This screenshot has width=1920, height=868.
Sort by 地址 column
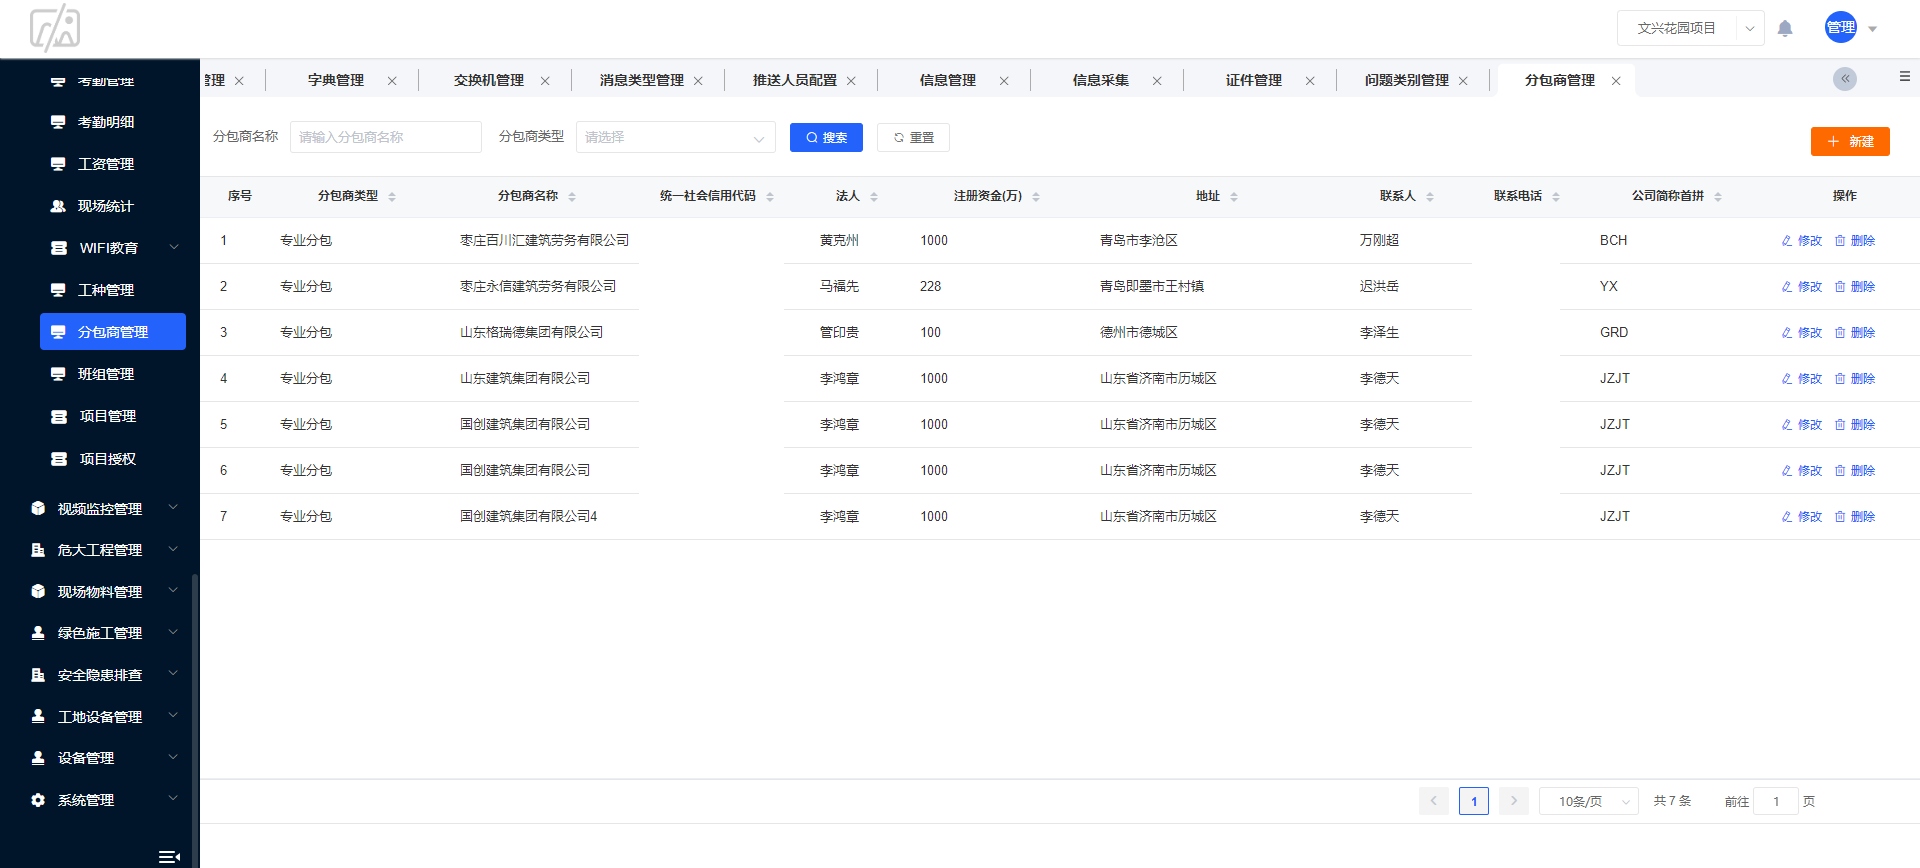click(1234, 197)
